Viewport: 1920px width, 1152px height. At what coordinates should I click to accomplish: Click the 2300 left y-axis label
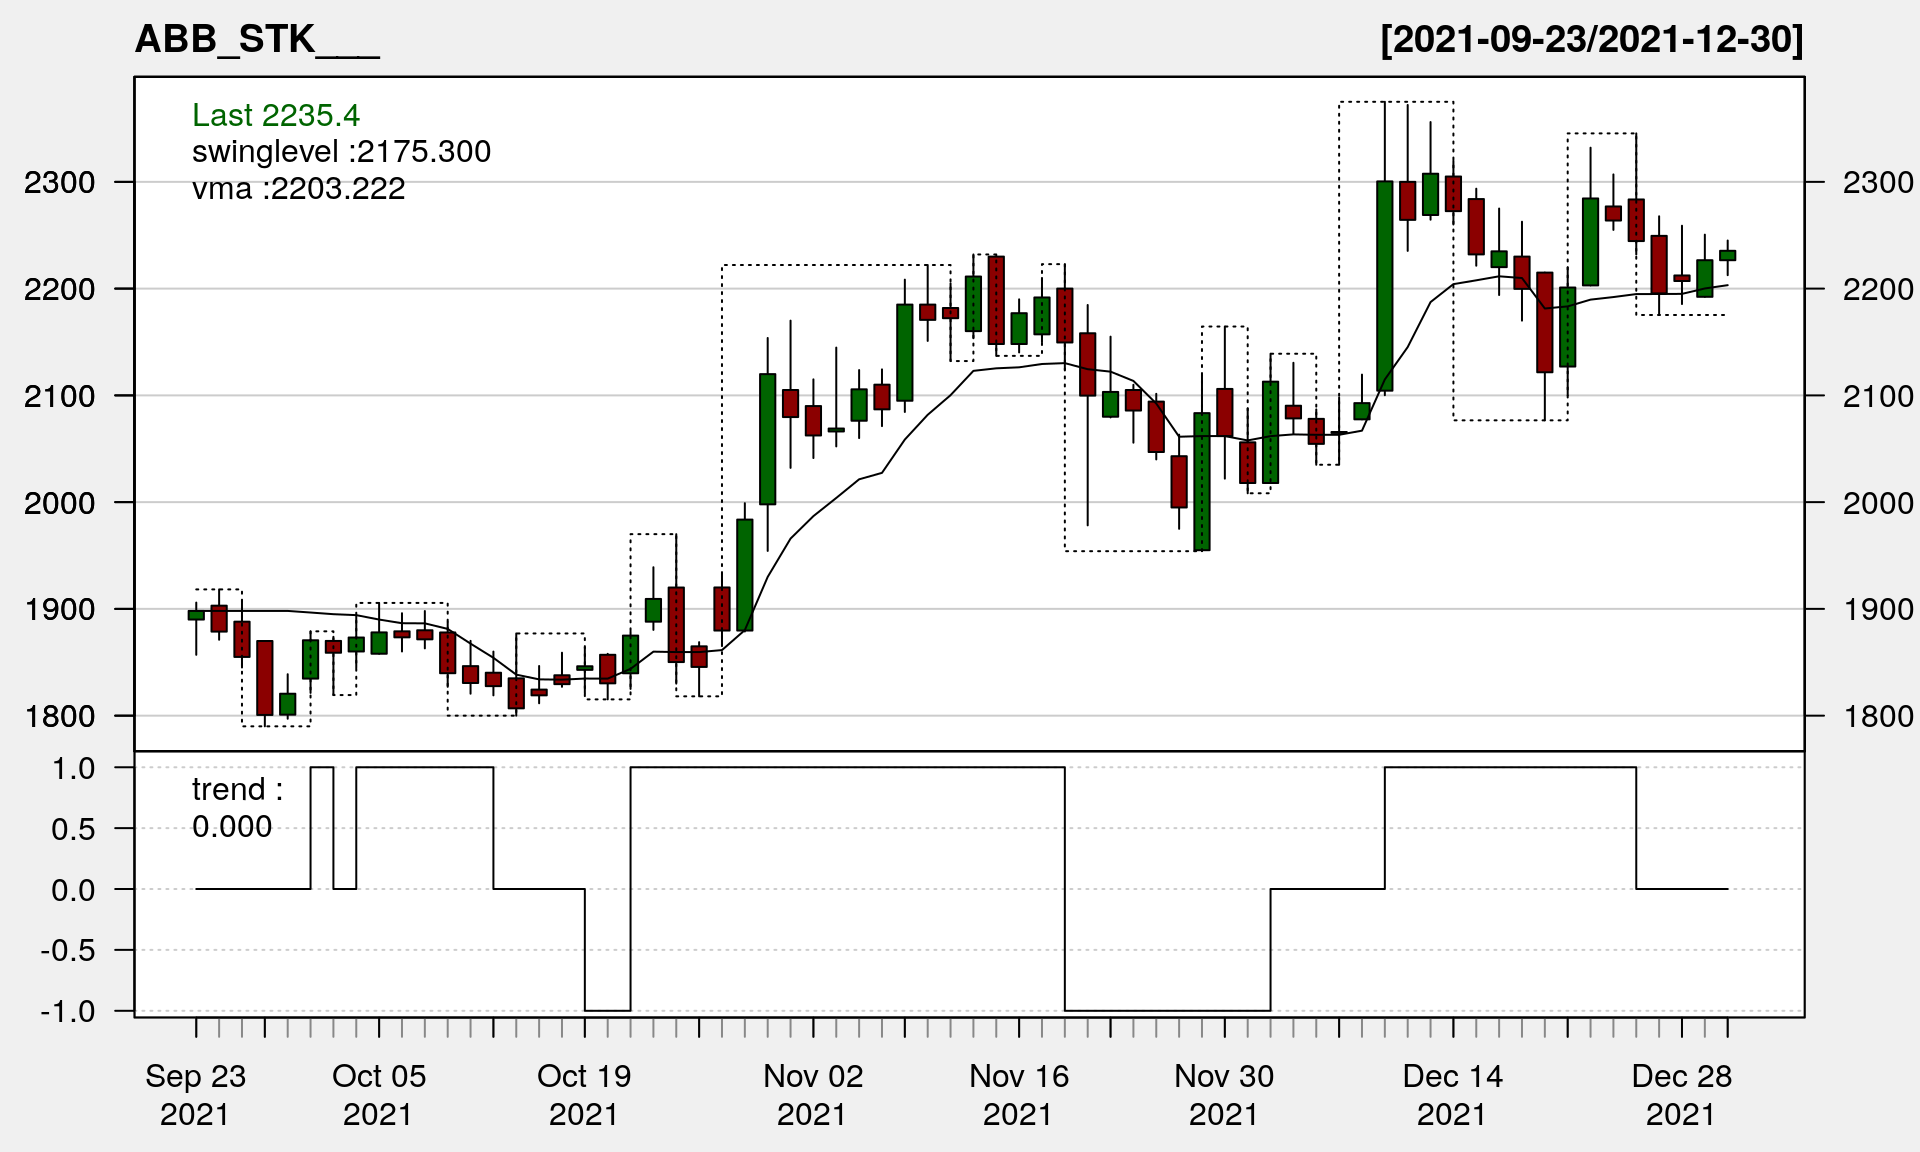(60, 183)
